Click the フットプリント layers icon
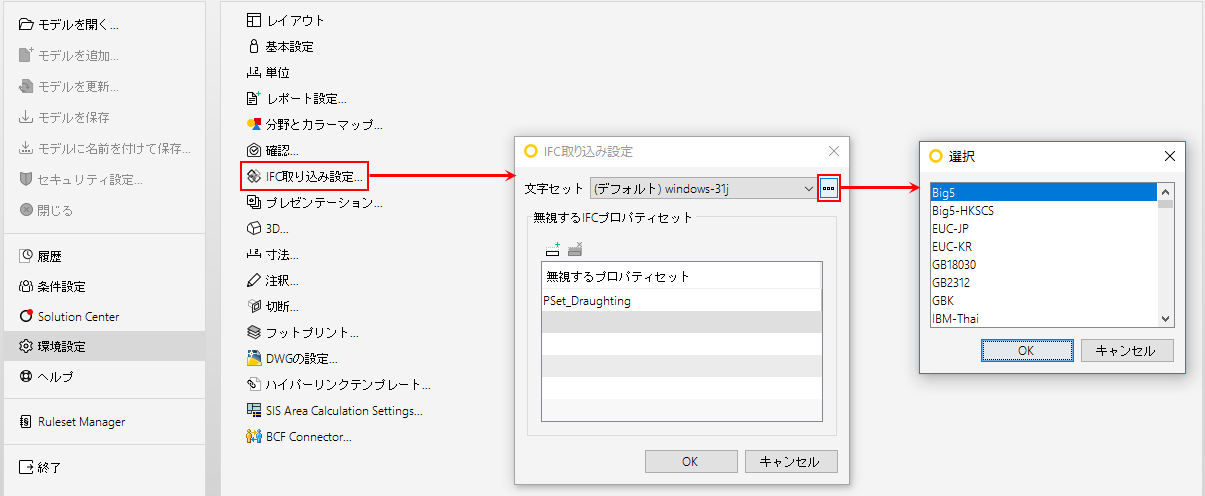The height and width of the screenshot is (496, 1205). (254, 332)
